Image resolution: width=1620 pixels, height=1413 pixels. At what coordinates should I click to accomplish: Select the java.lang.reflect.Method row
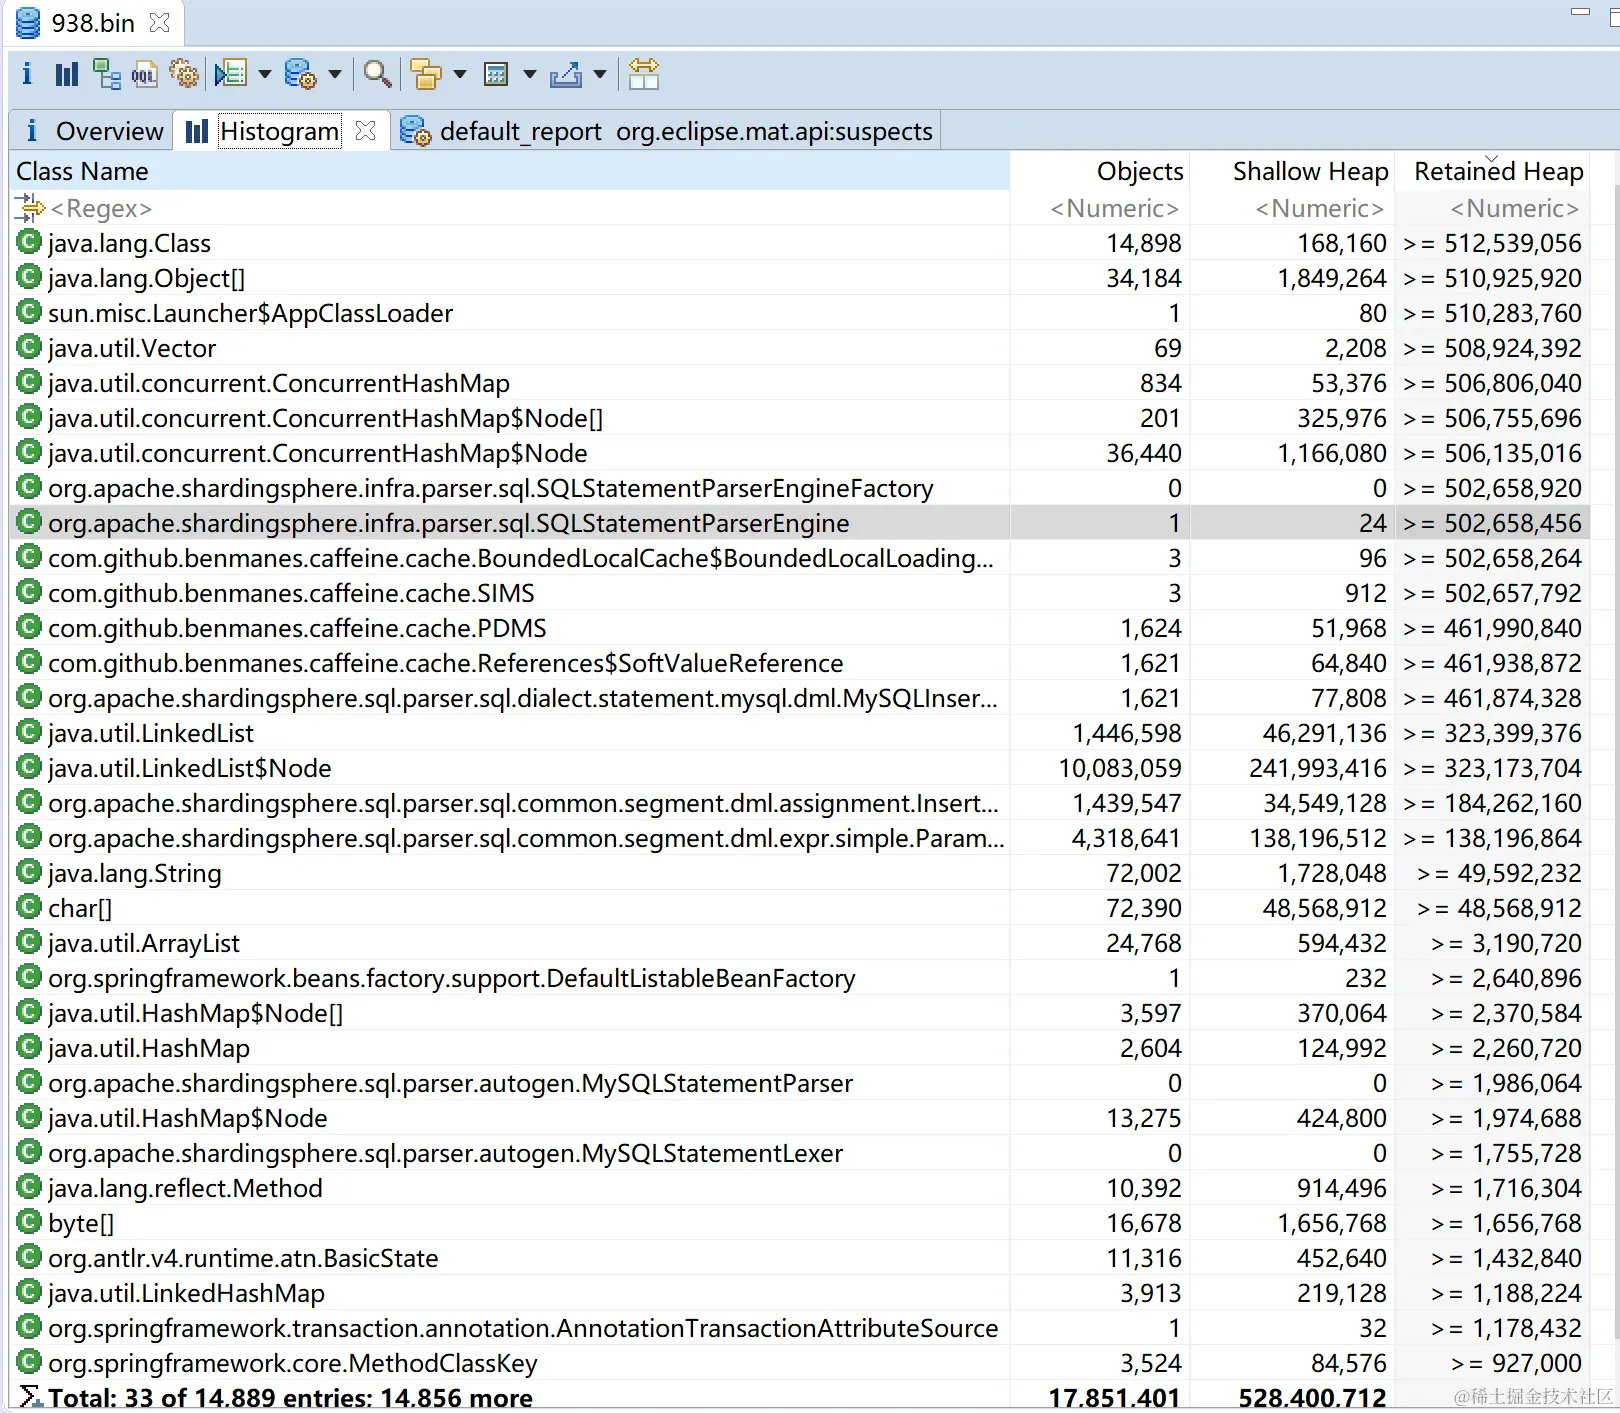tap(800, 1188)
